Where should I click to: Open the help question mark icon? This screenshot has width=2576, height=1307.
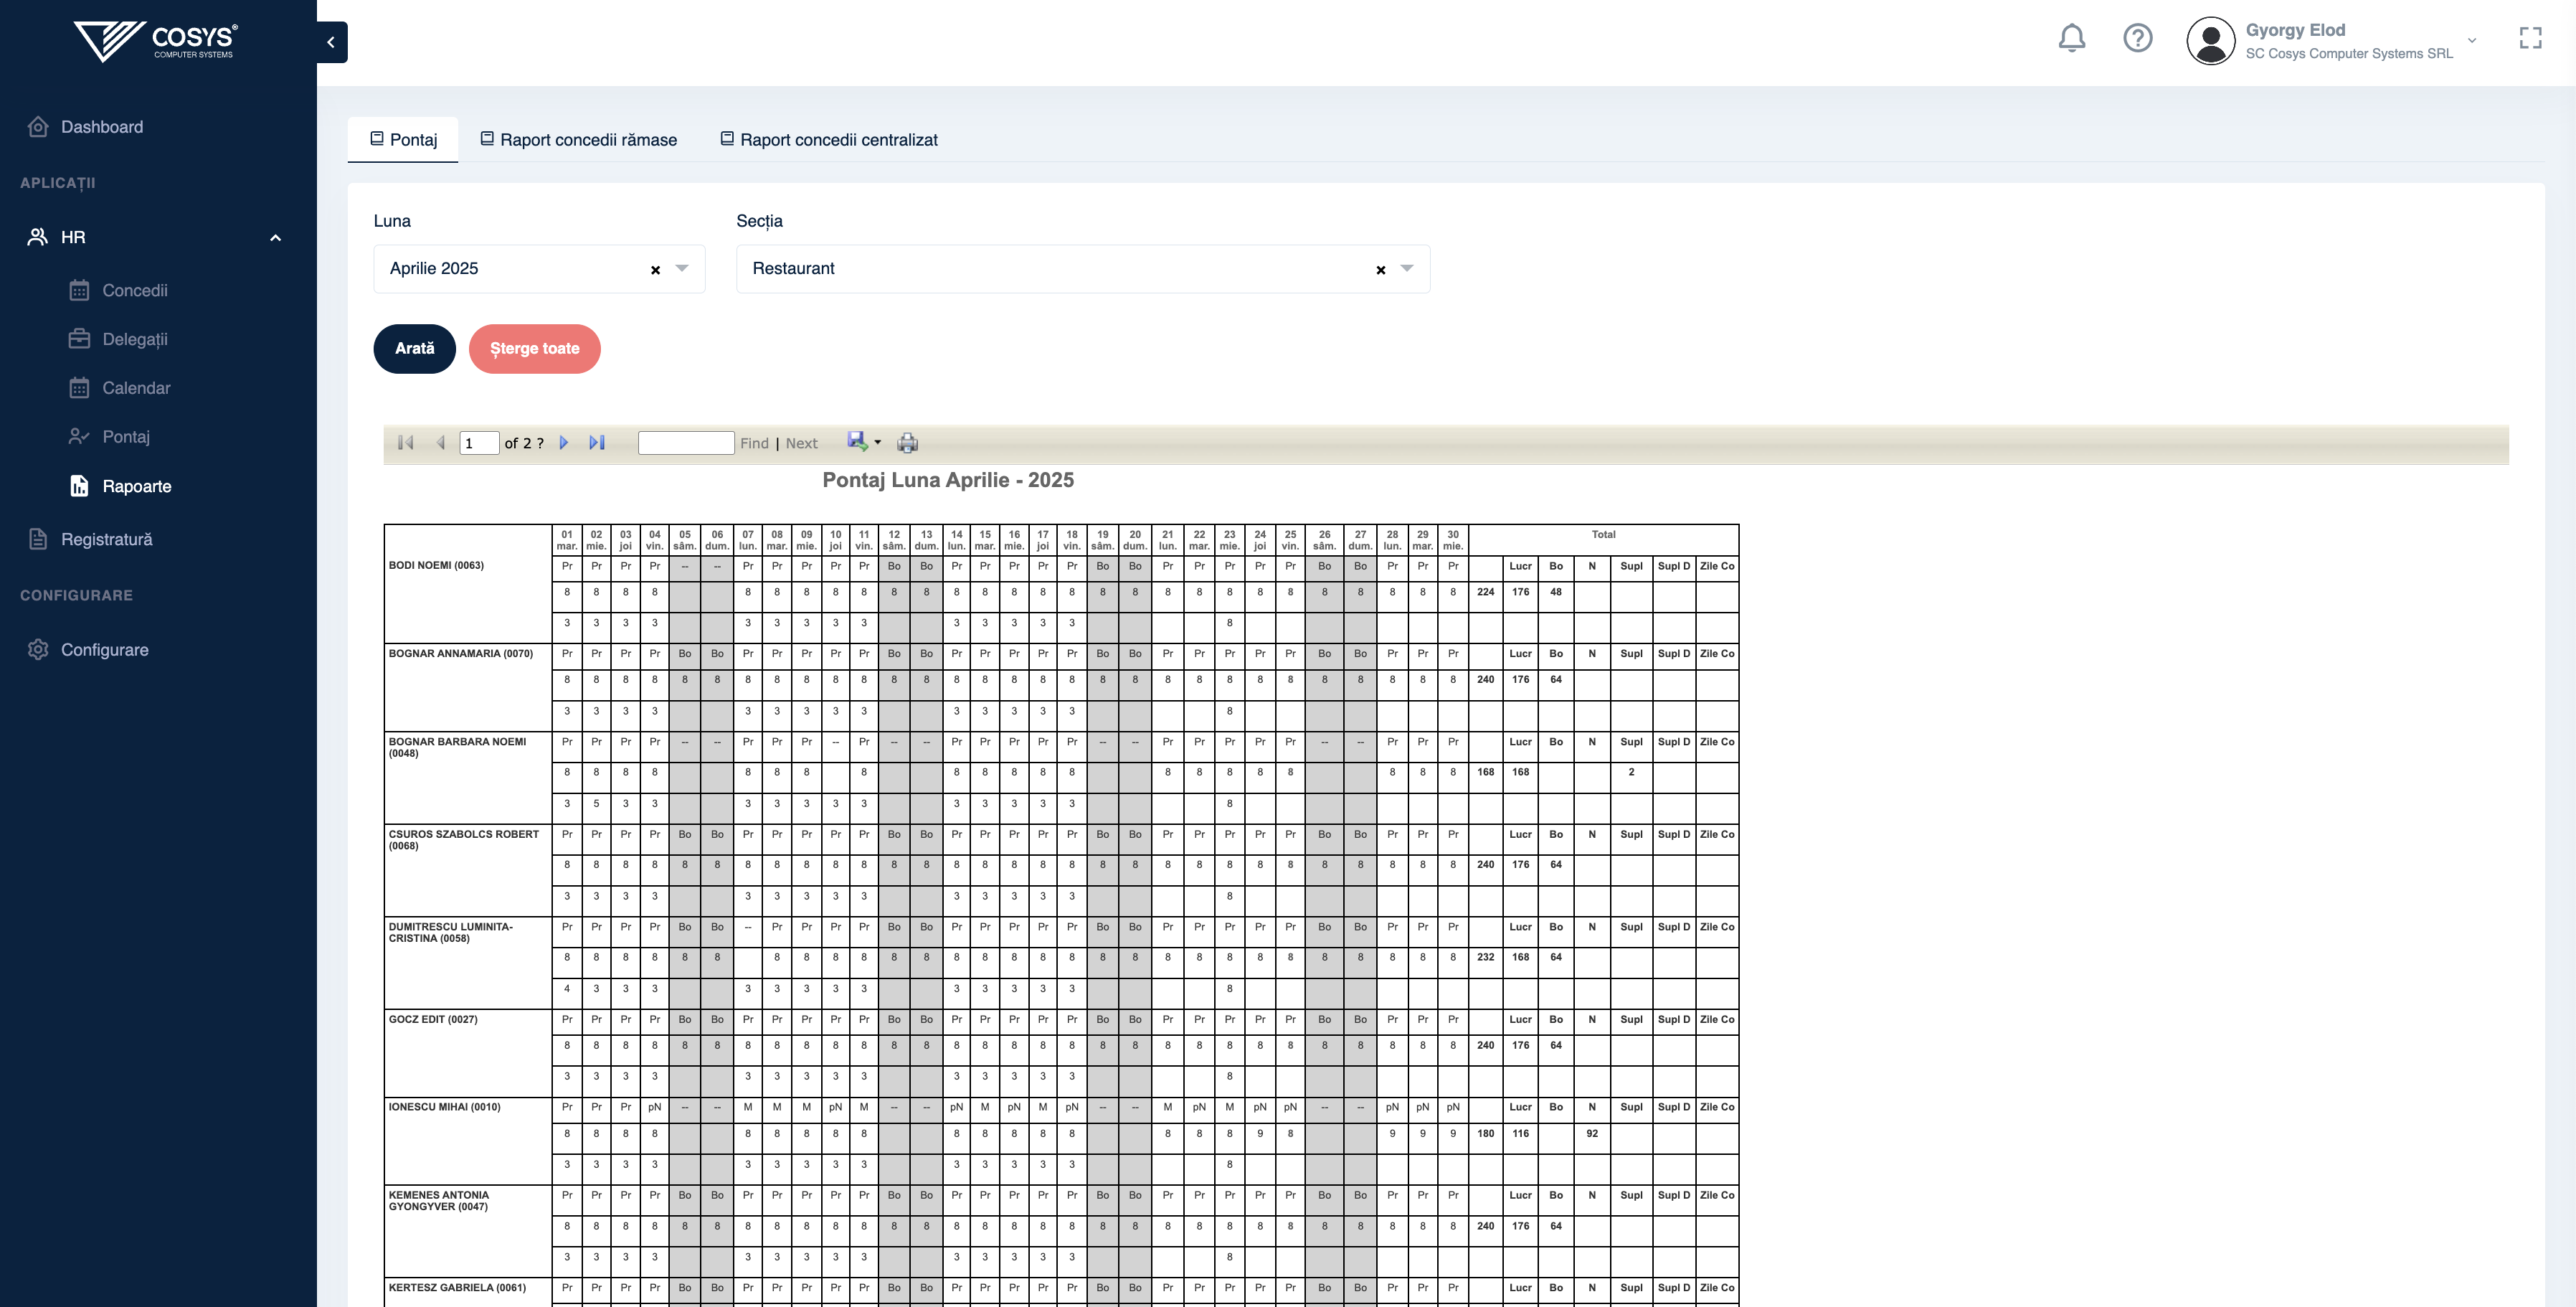coord(2137,39)
